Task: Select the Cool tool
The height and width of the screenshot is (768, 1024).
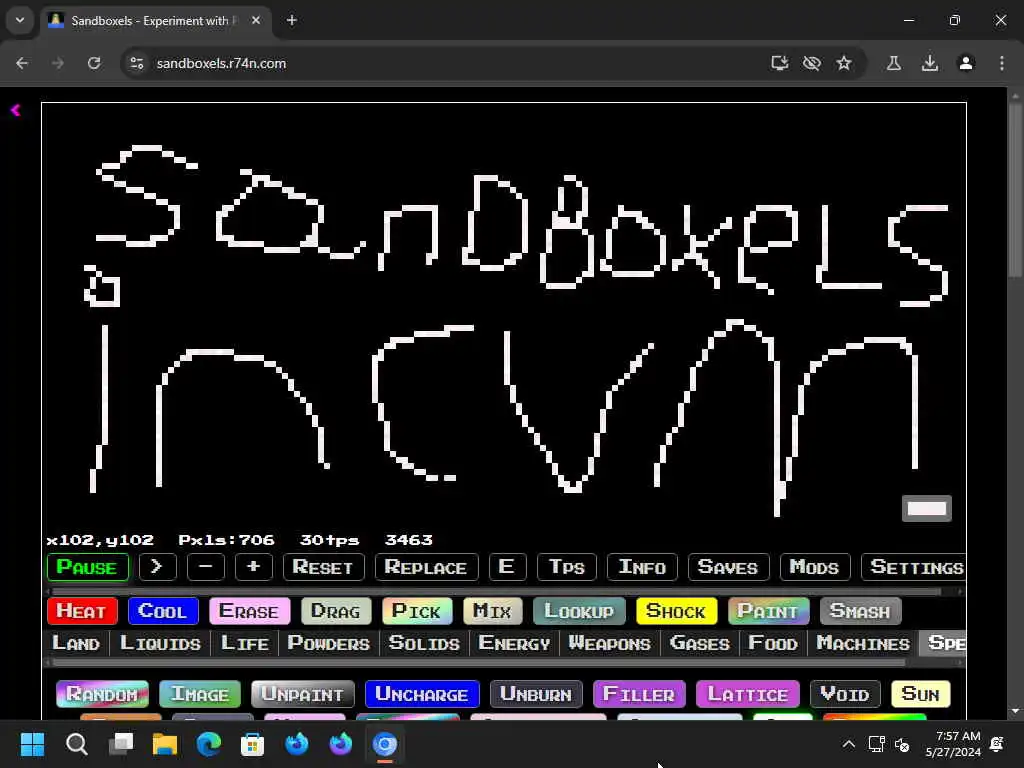Action: [163, 611]
